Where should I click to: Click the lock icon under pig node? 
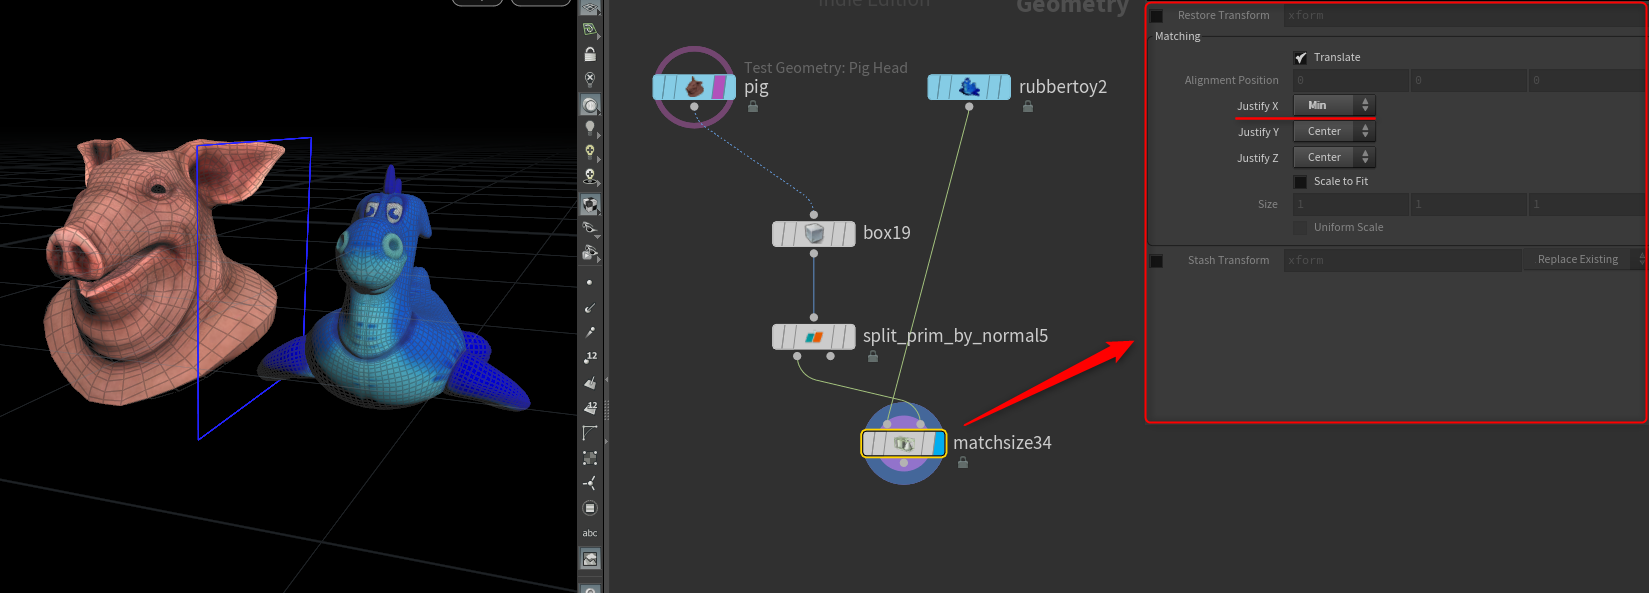[x=753, y=106]
